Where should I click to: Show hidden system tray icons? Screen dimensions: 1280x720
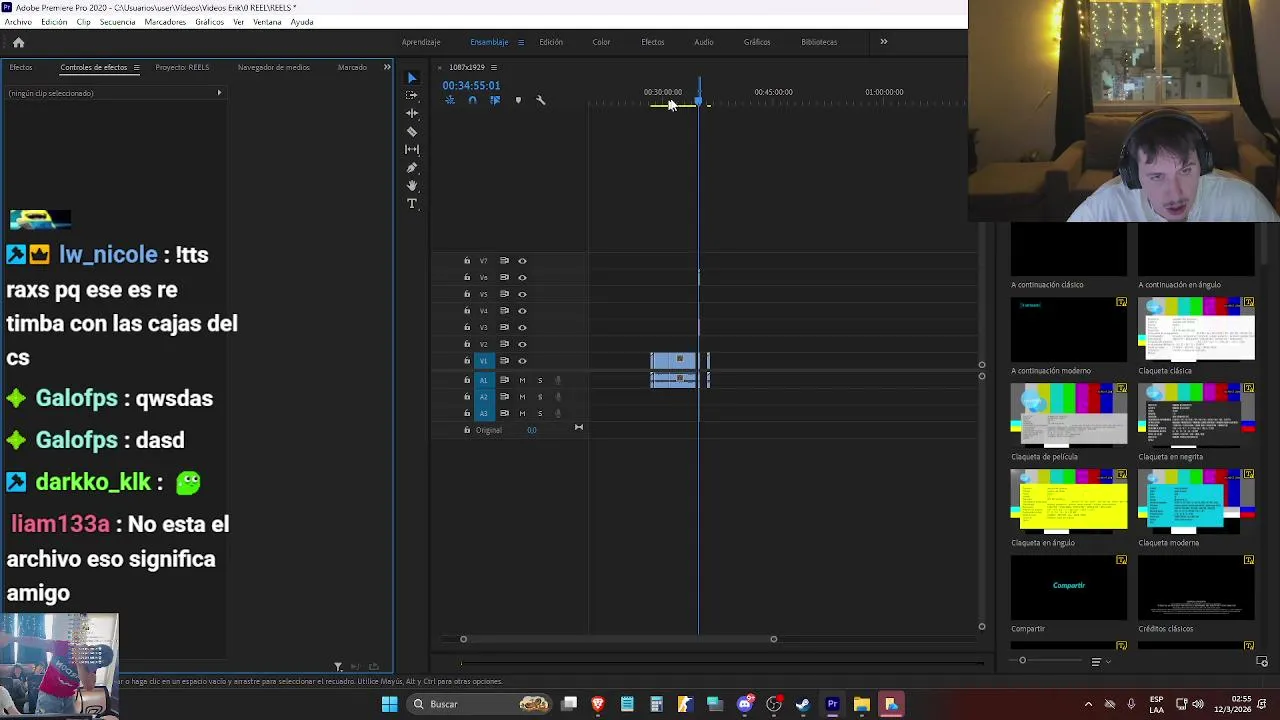click(1088, 704)
